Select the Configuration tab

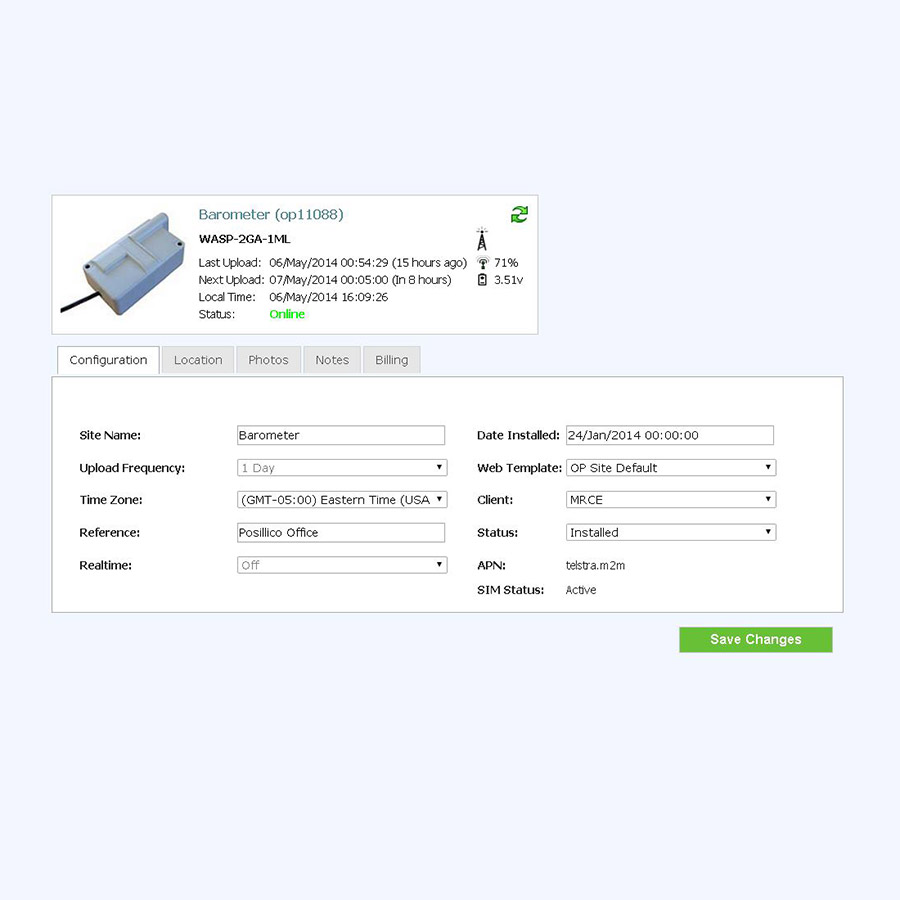(108, 360)
